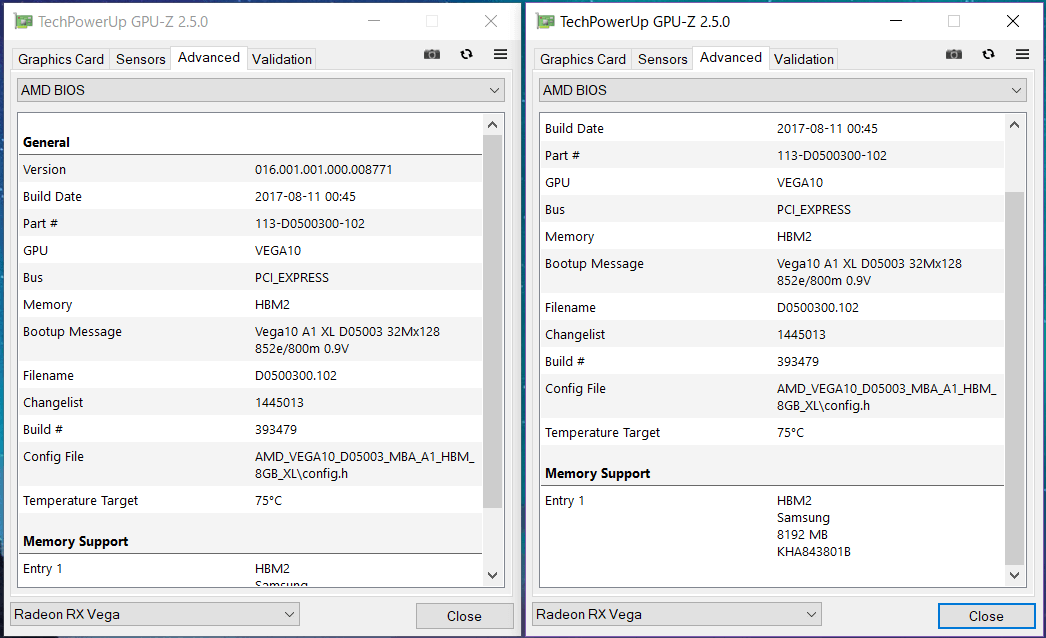Close the left GPU-Z window with X
The image size is (1046, 638).
pos(491,21)
